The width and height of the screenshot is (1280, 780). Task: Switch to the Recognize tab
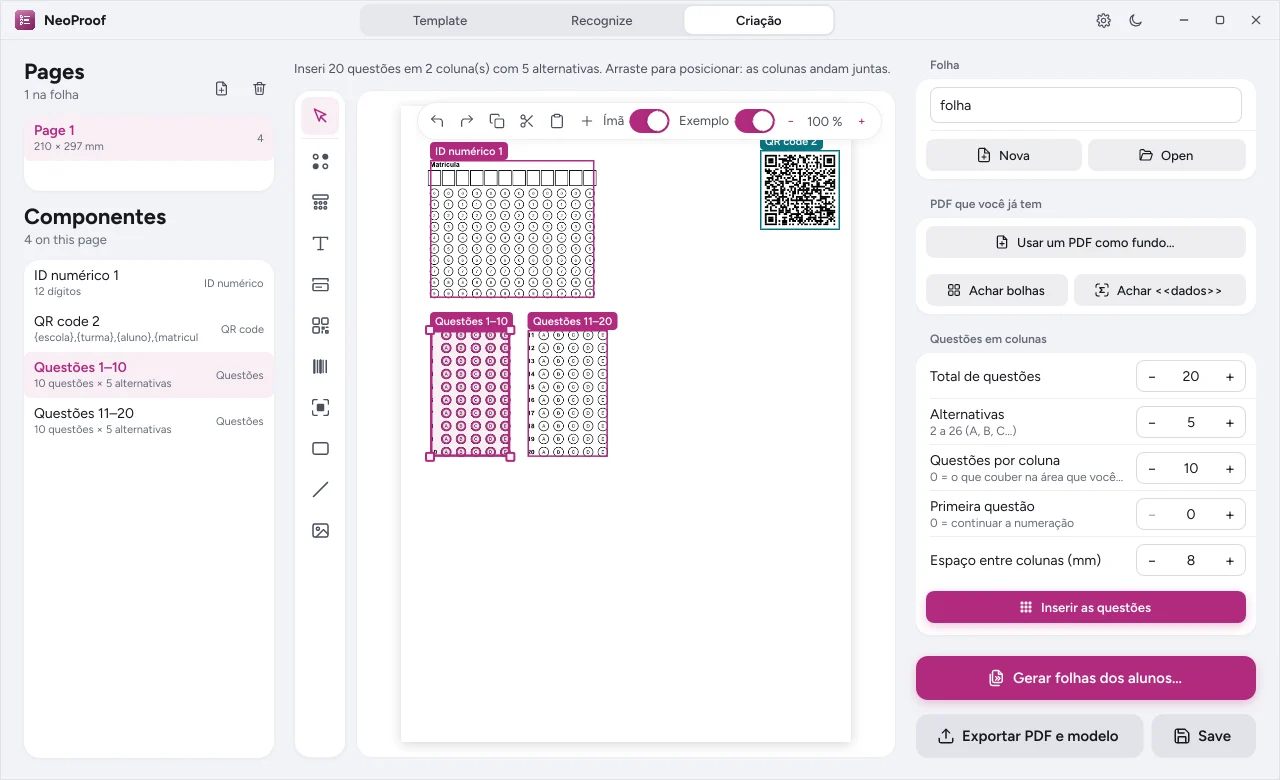point(601,20)
